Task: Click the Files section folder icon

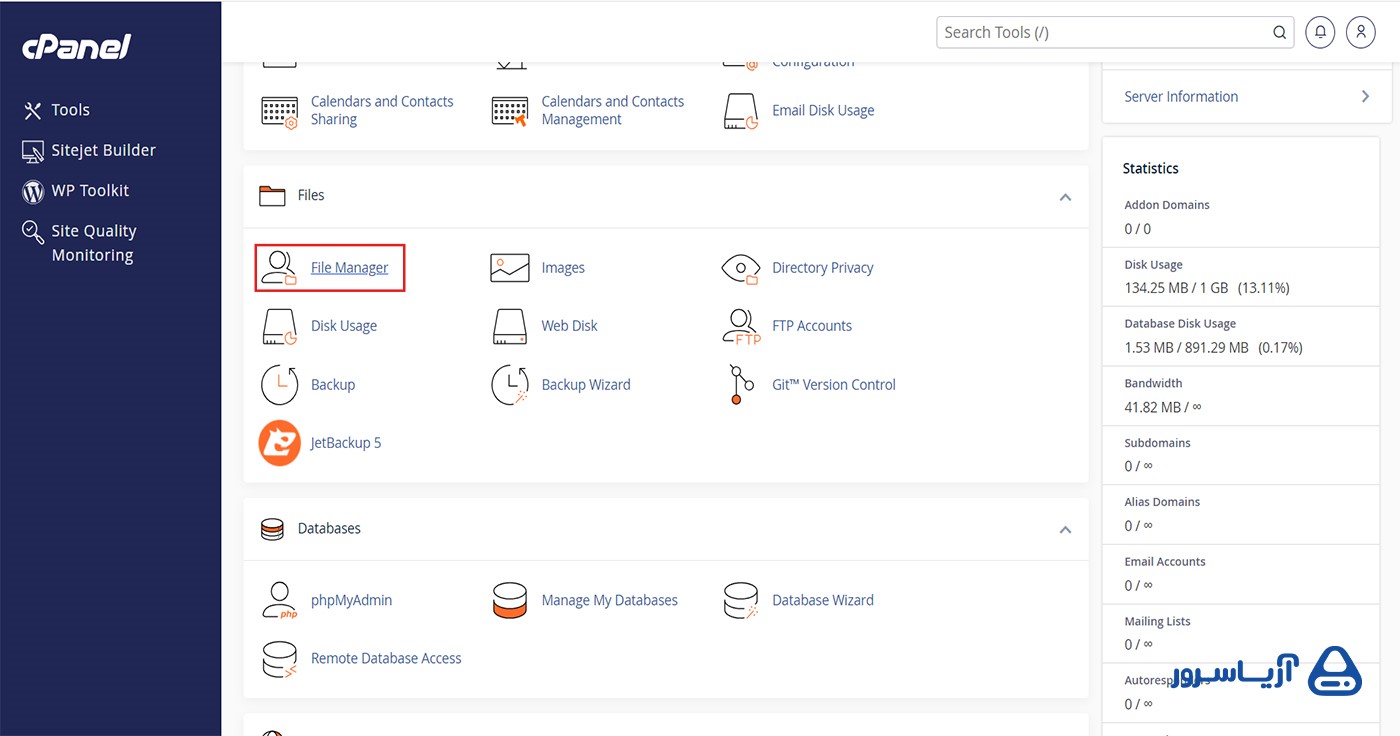Action: 272,196
